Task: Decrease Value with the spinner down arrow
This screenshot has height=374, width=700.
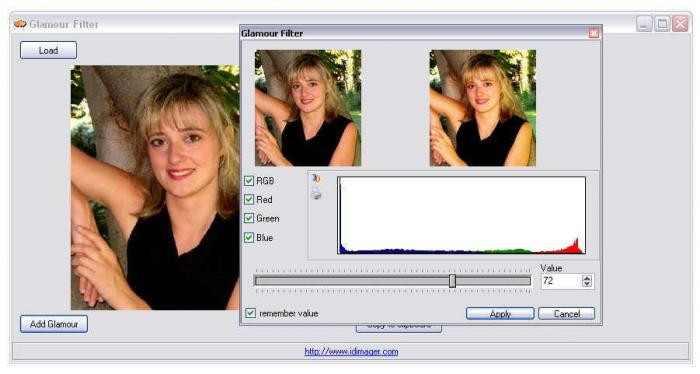Action: pos(587,284)
